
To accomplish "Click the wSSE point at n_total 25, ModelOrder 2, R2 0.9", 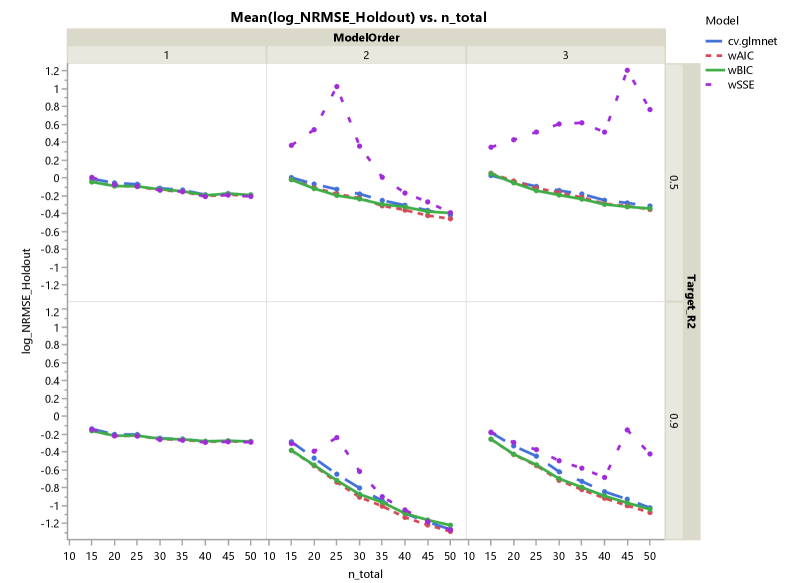I will [x=336, y=438].
